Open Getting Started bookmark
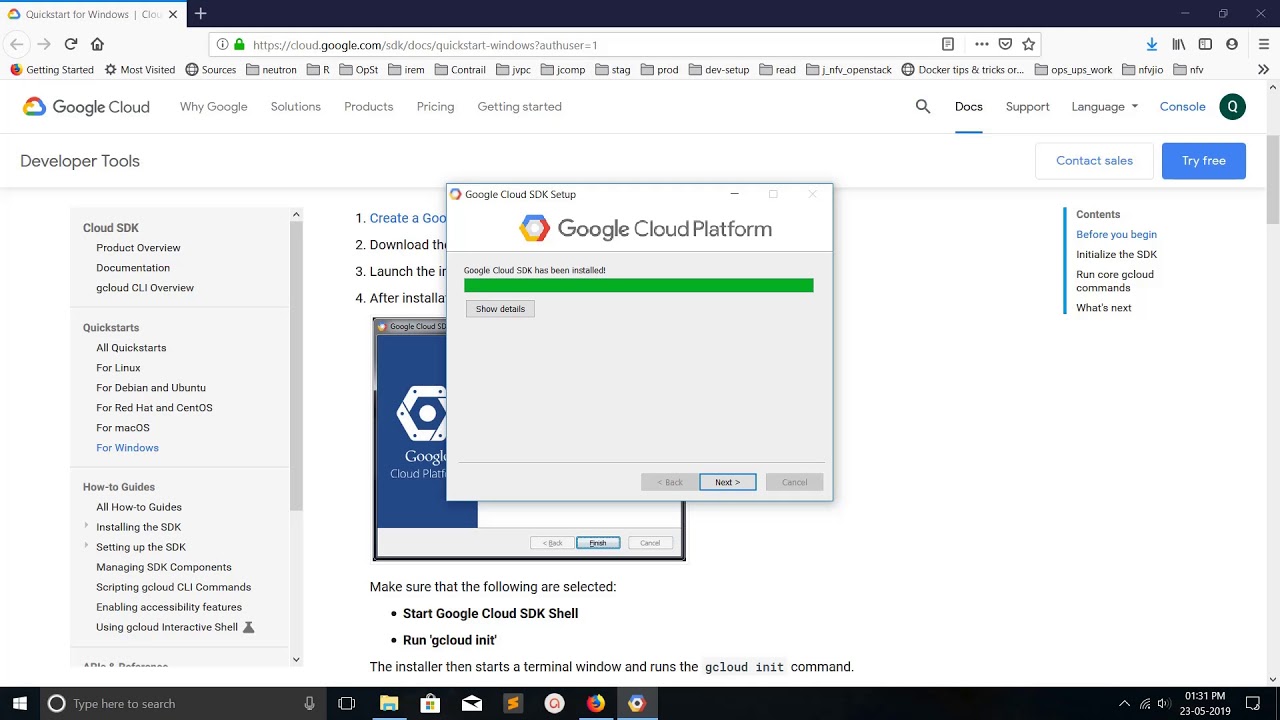 [x=51, y=70]
